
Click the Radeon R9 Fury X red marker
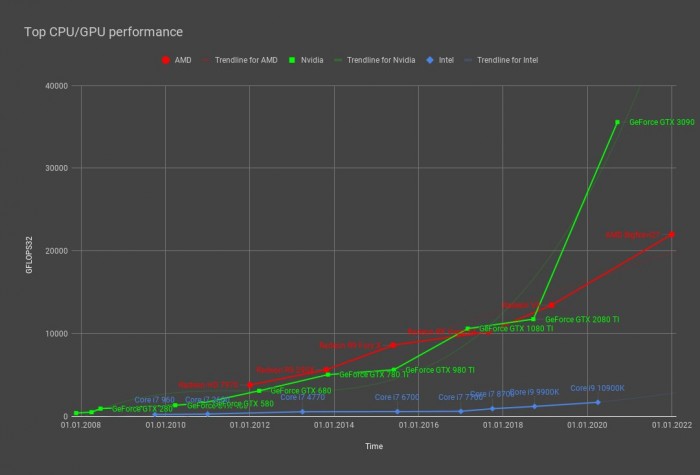[393, 345]
